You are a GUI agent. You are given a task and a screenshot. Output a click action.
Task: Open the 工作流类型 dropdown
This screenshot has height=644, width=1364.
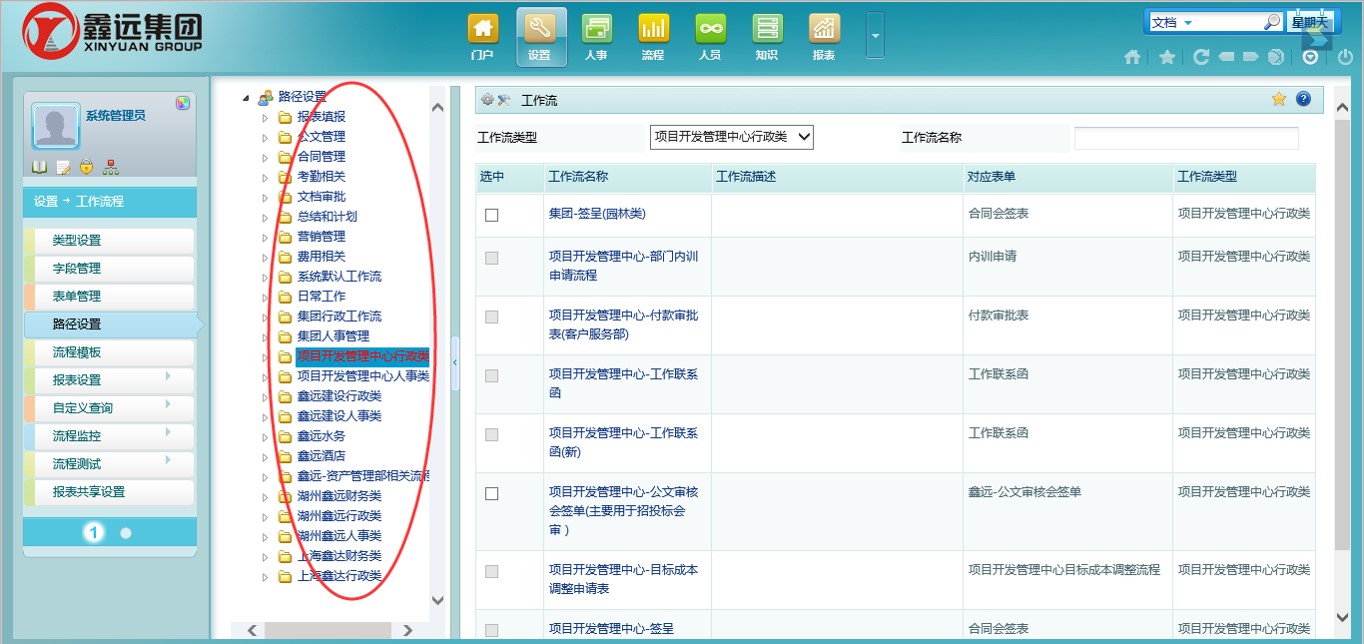point(732,137)
